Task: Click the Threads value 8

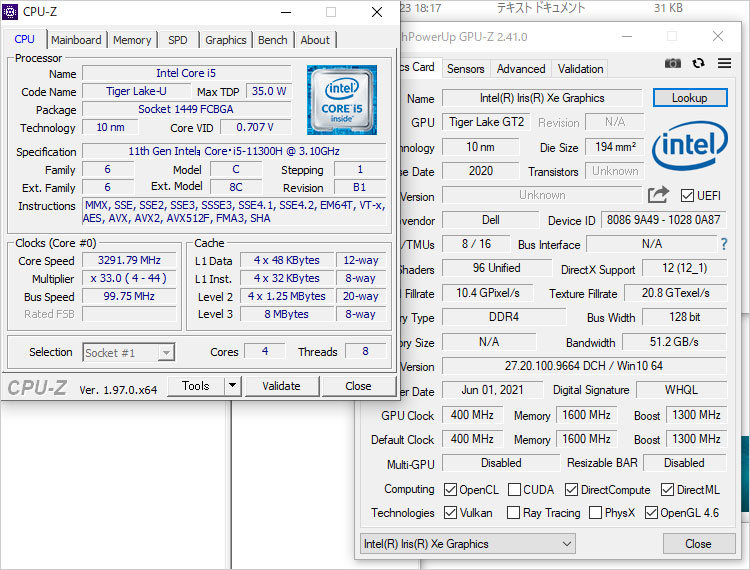Action: (x=365, y=351)
